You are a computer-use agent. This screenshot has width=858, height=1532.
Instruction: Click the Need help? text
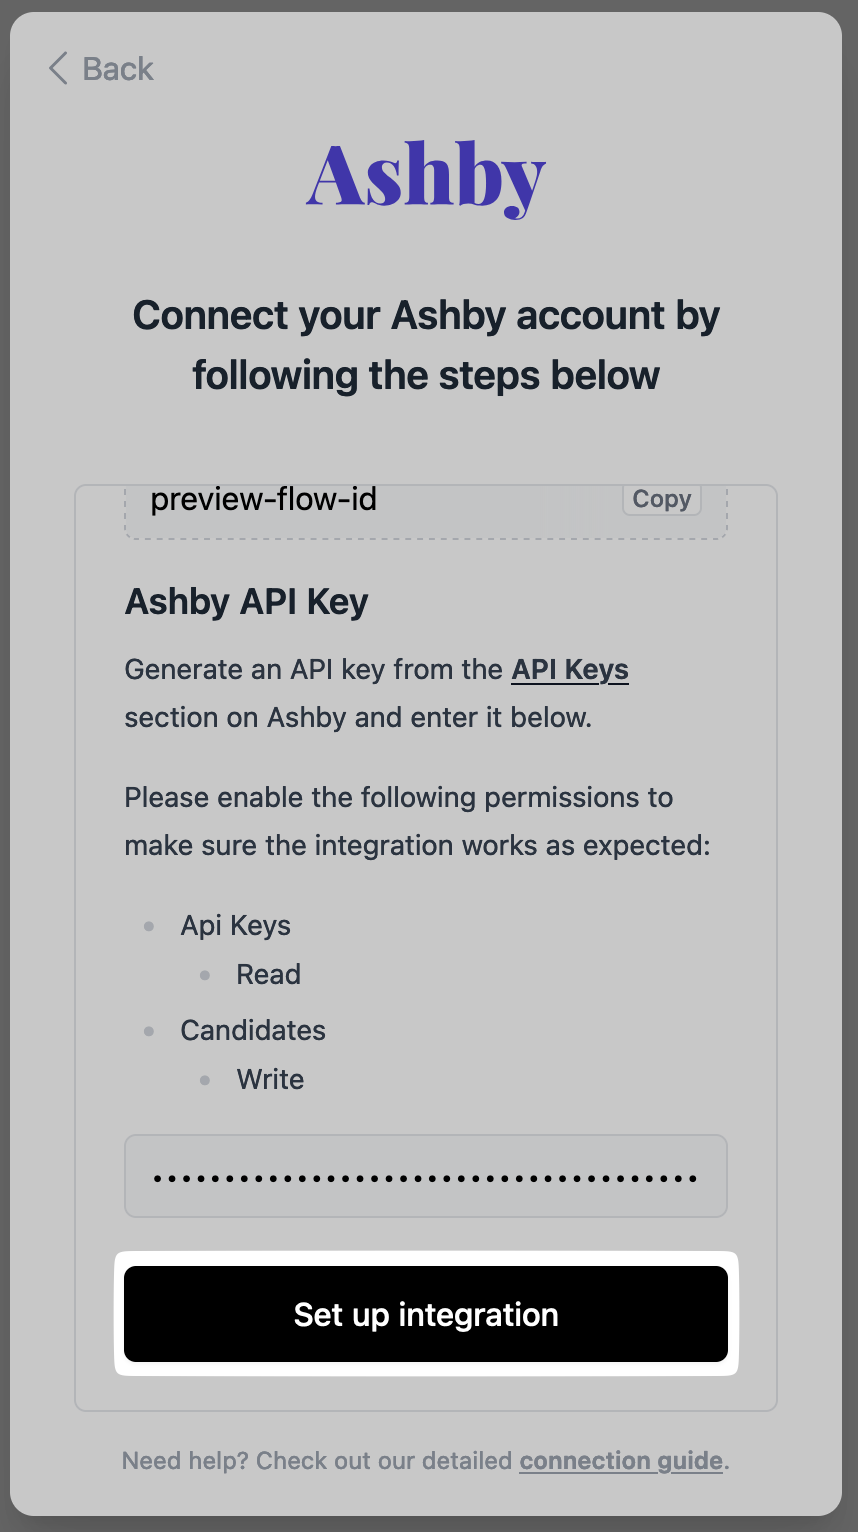point(186,1461)
